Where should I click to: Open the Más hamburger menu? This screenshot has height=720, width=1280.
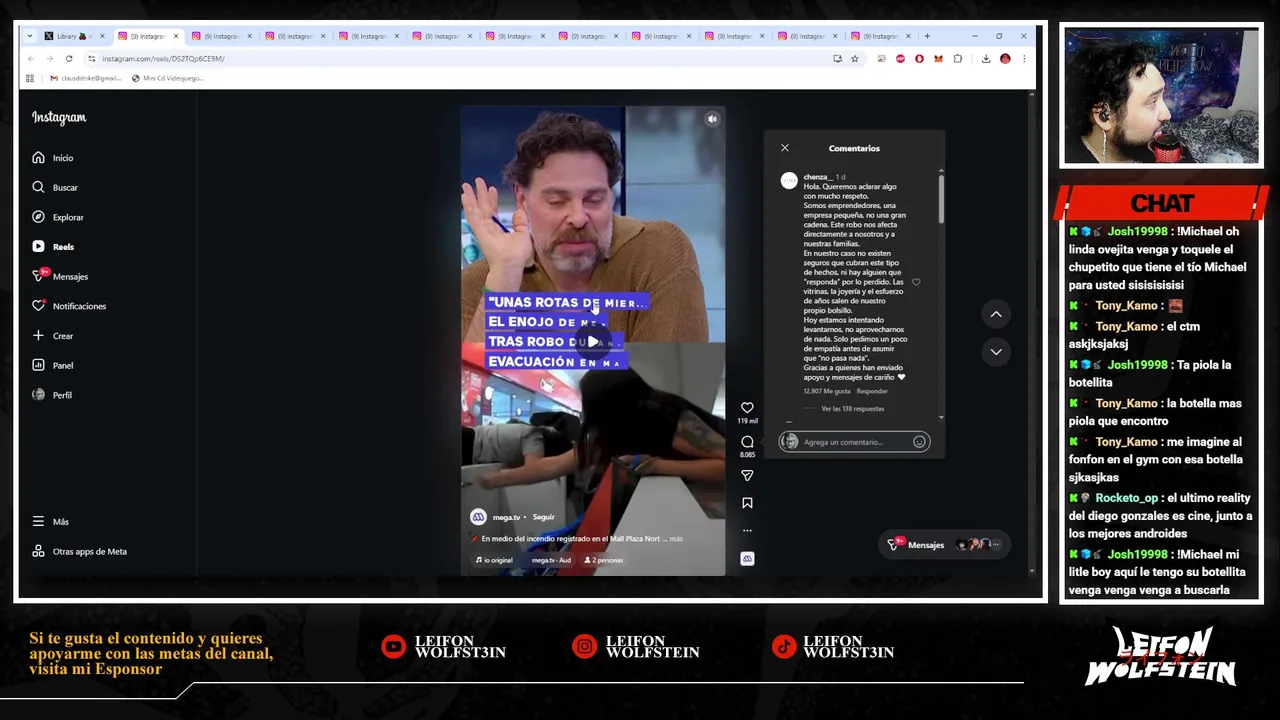[x=50, y=522]
